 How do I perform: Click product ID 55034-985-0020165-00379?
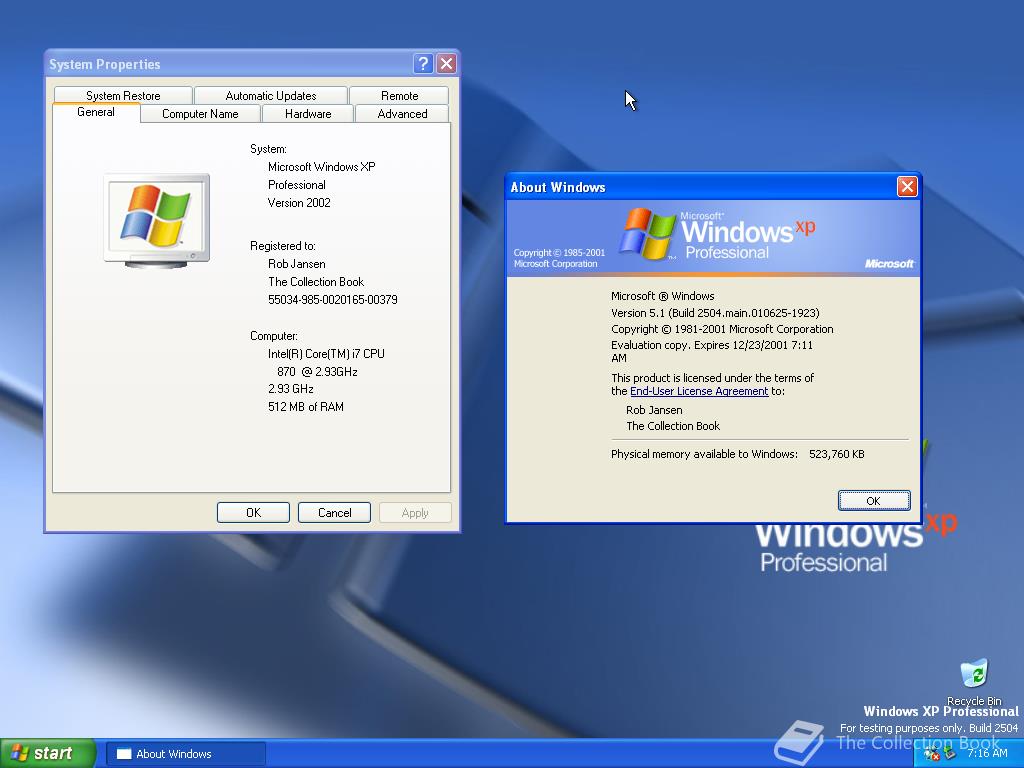[x=332, y=300]
